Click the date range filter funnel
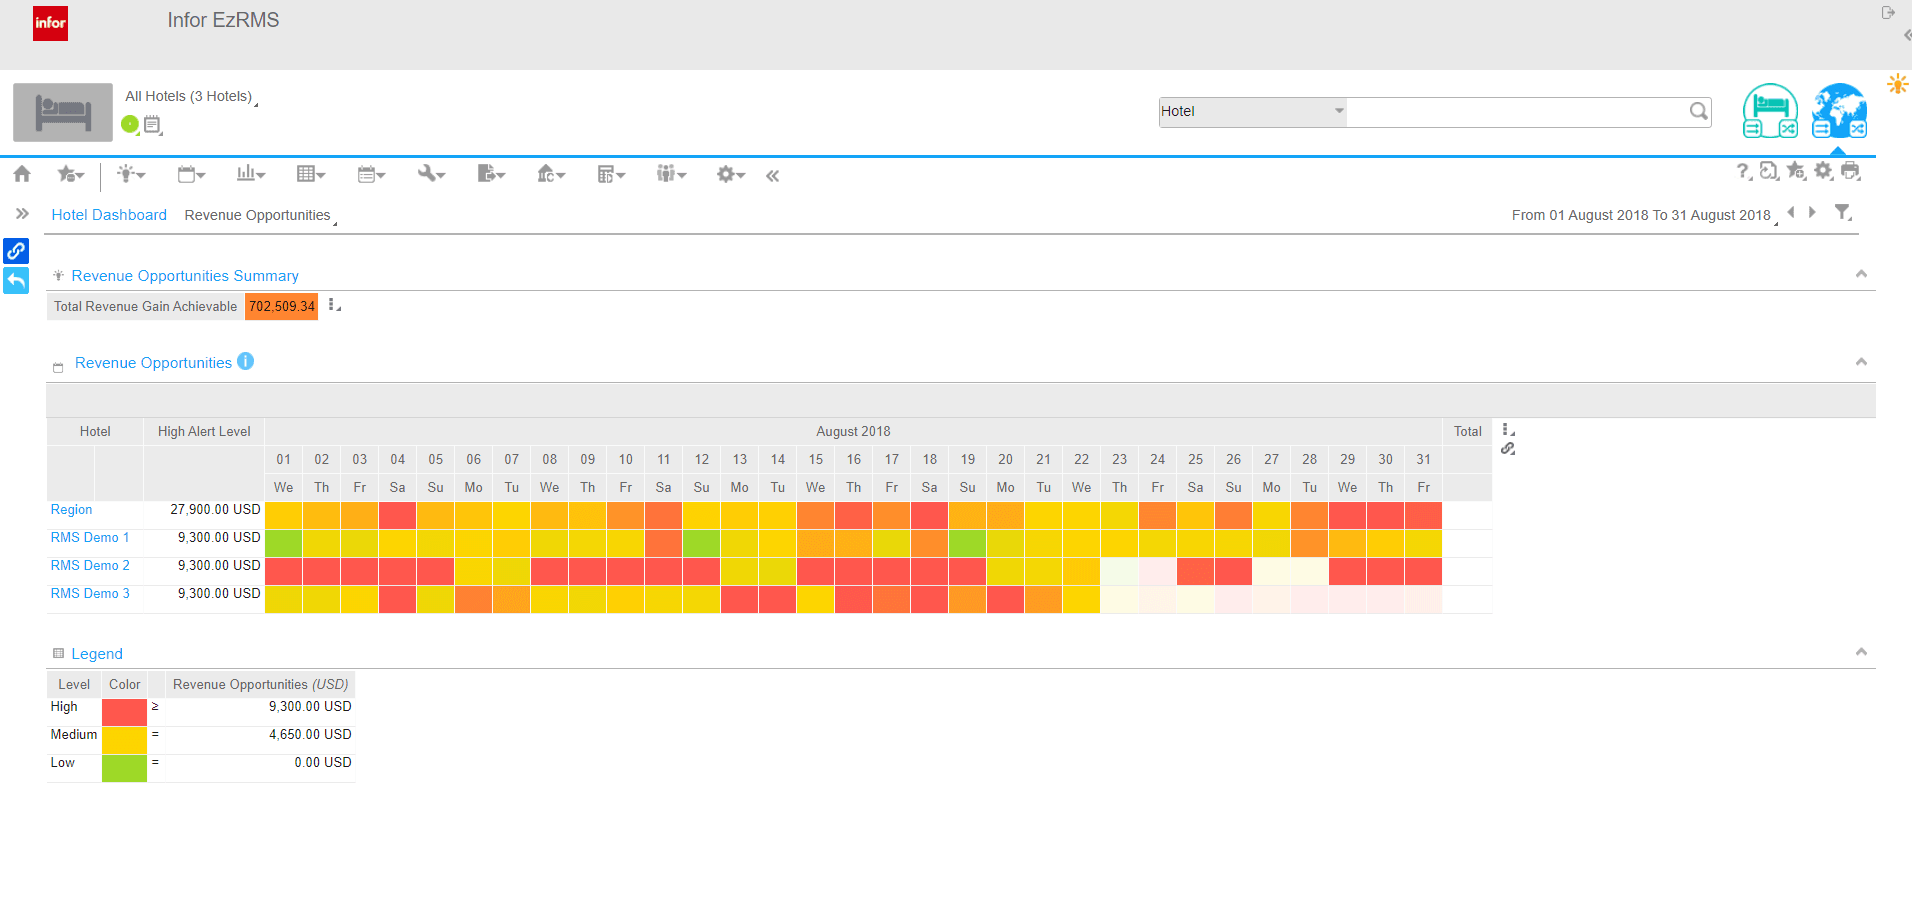Viewport: 1912px width, 921px height. (x=1843, y=213)
